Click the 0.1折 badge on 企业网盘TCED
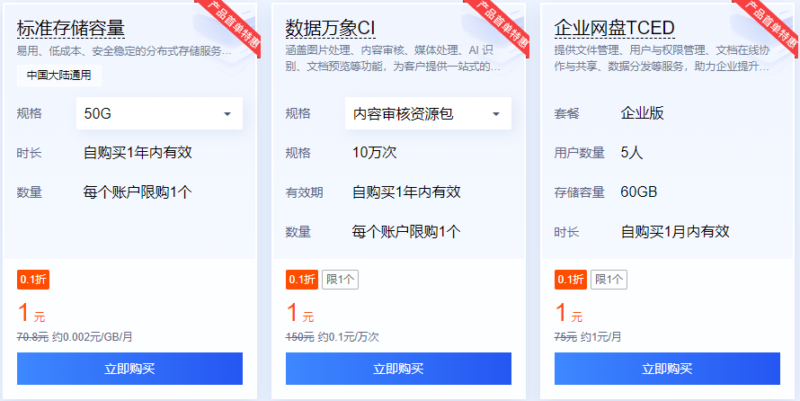 pyautogui.click(x=570, y=280)
